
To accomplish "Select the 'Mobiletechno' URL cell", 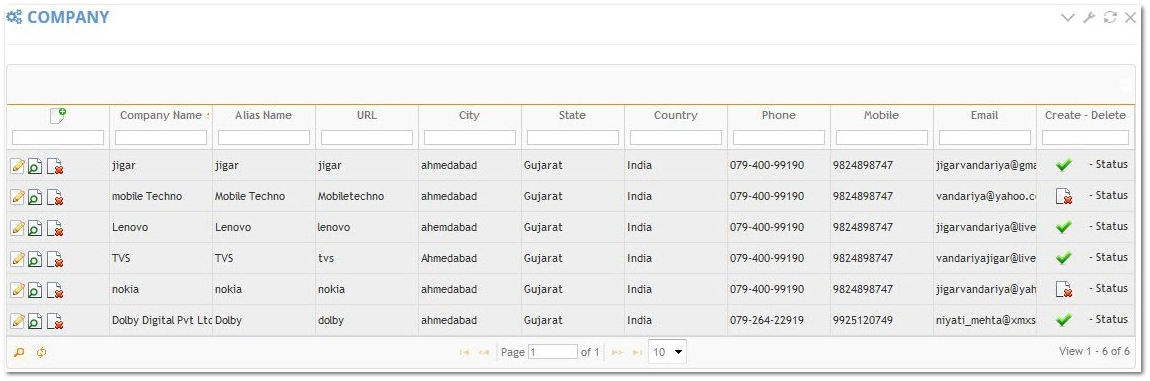I will point(367,197).
